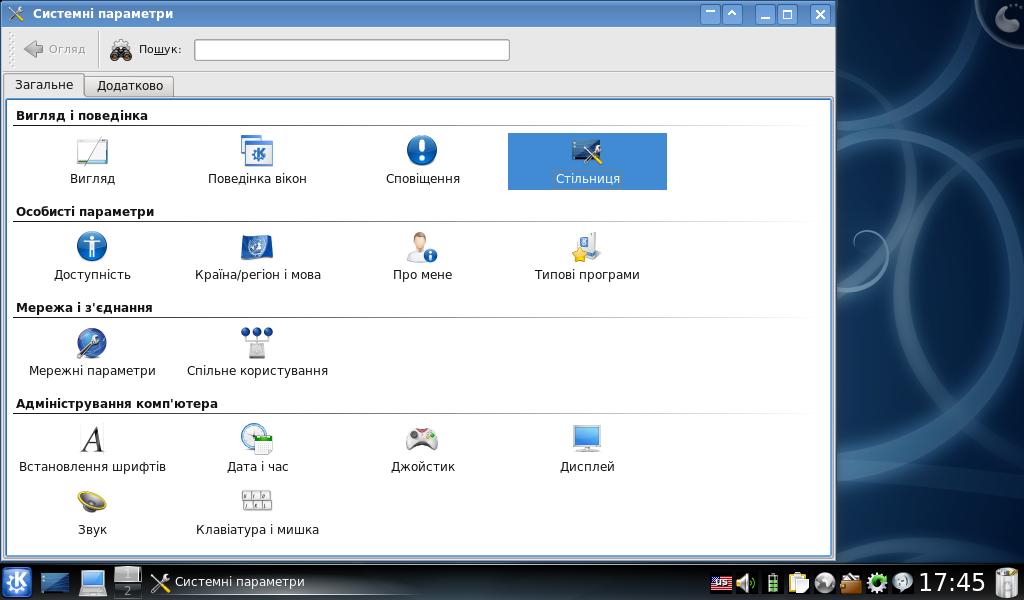Open Дата і час settings
Image resolution: width=1024 pixels, height=600 pixels.
(x=257, y=449)
